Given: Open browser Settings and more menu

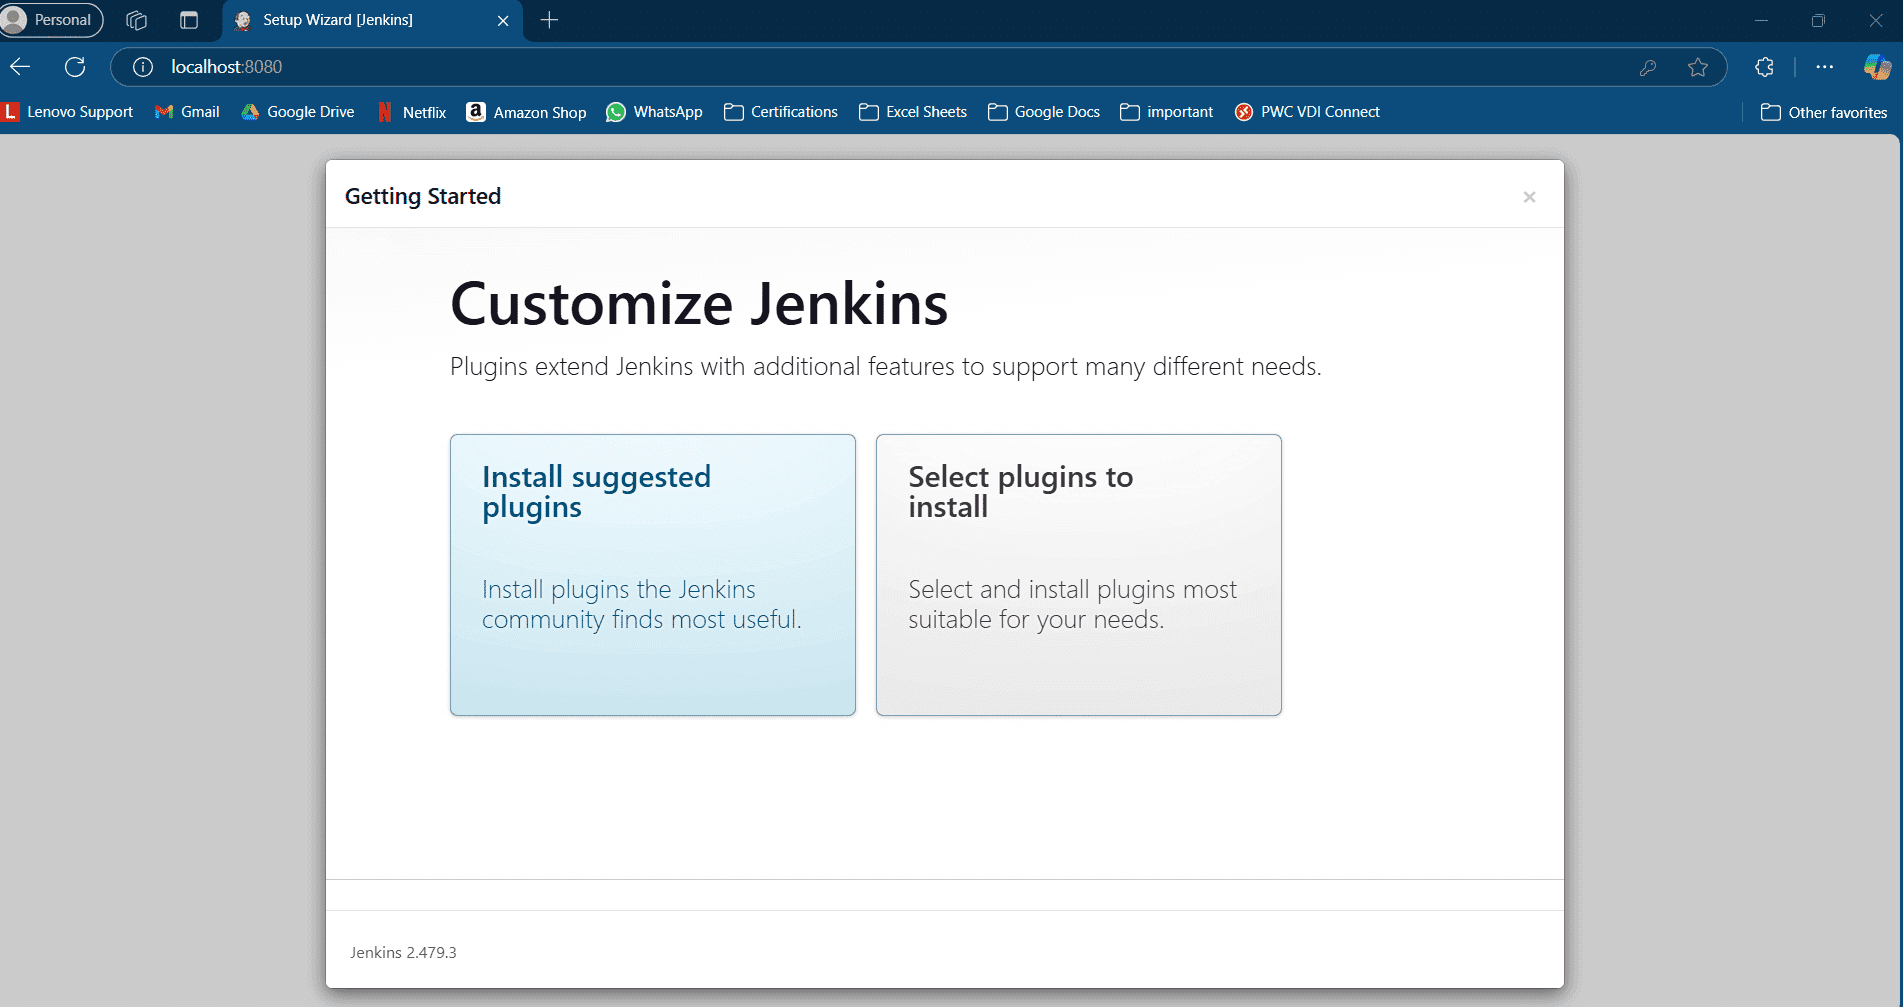Looking at the screenshot, I should 1824,67.
